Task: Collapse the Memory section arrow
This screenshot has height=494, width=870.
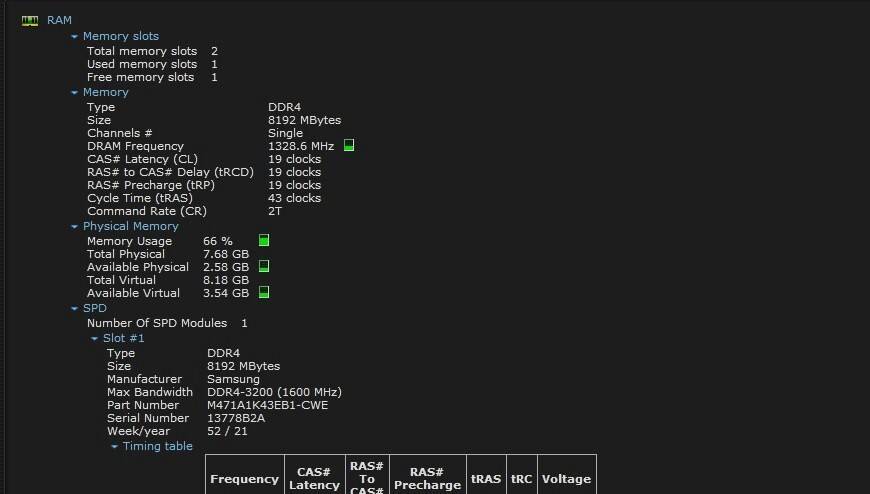Action: (x=74, y=93)
